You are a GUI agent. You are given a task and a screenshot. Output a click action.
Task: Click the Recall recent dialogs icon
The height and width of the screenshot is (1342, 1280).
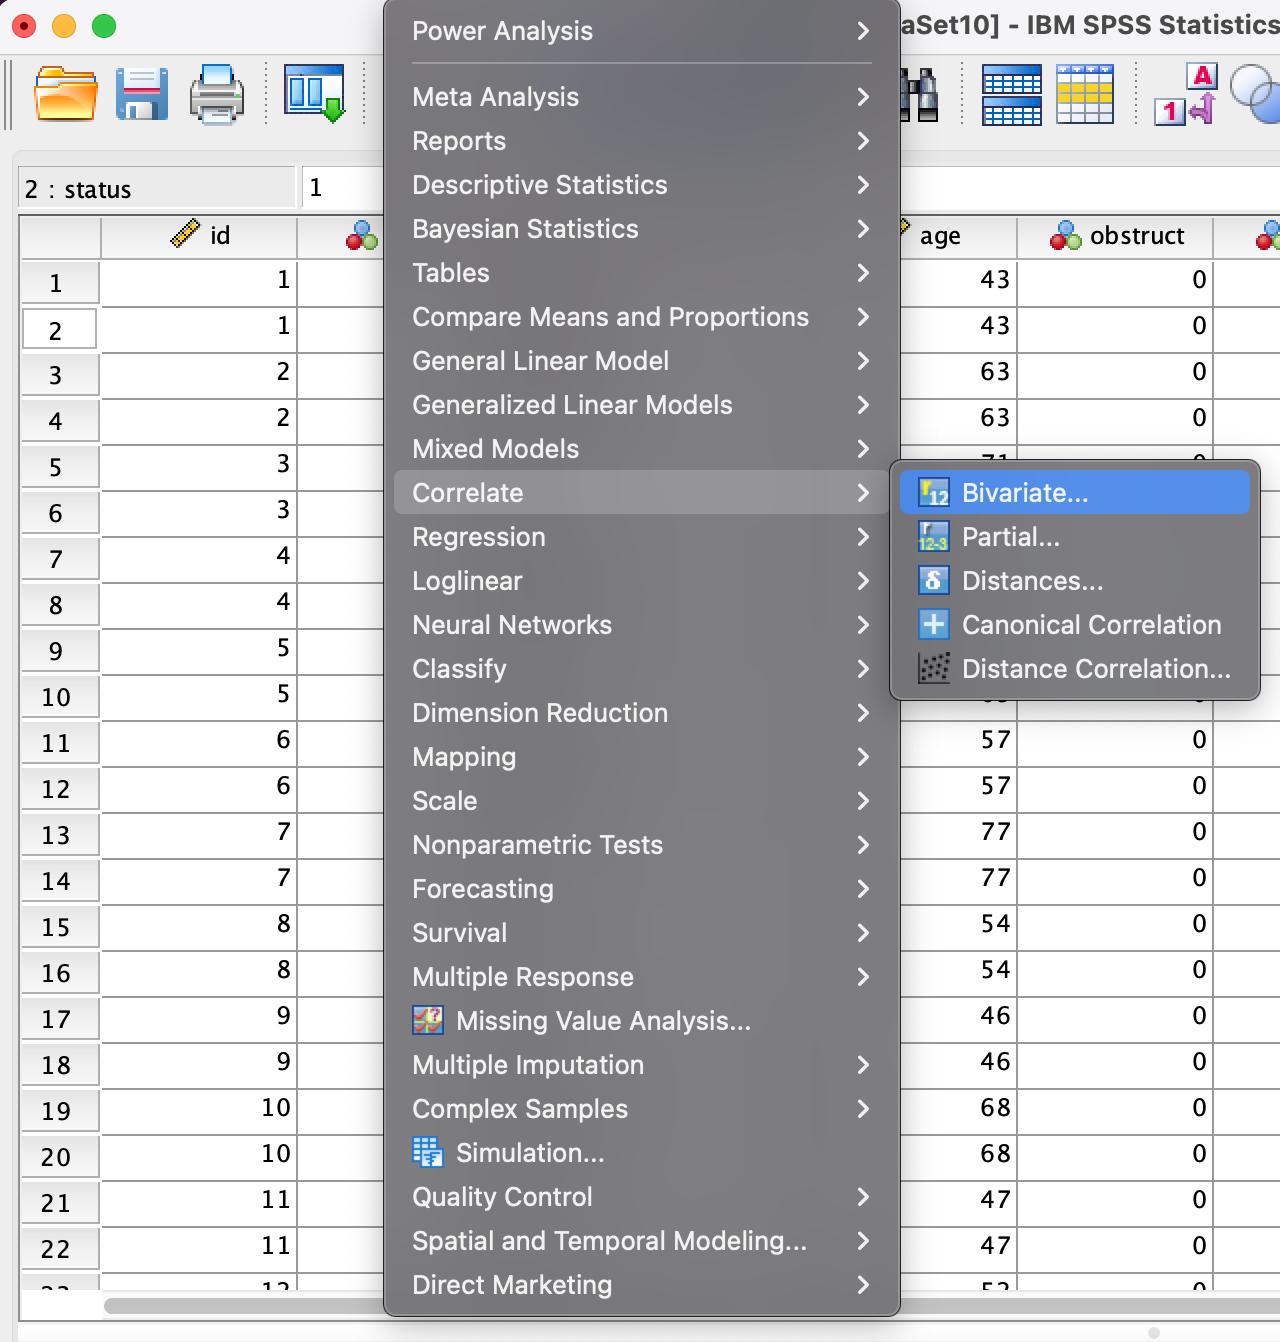tap(314, 94)
